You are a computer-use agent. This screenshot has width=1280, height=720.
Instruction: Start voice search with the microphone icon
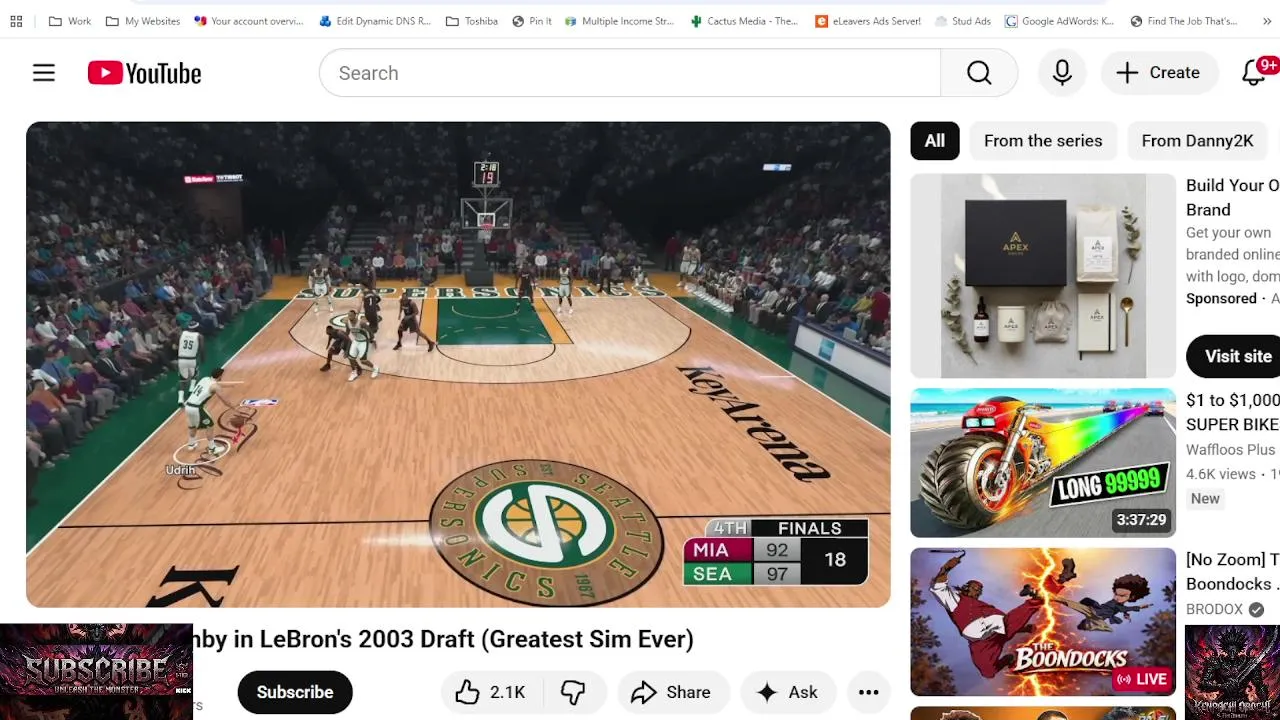tap(1062, 73)
